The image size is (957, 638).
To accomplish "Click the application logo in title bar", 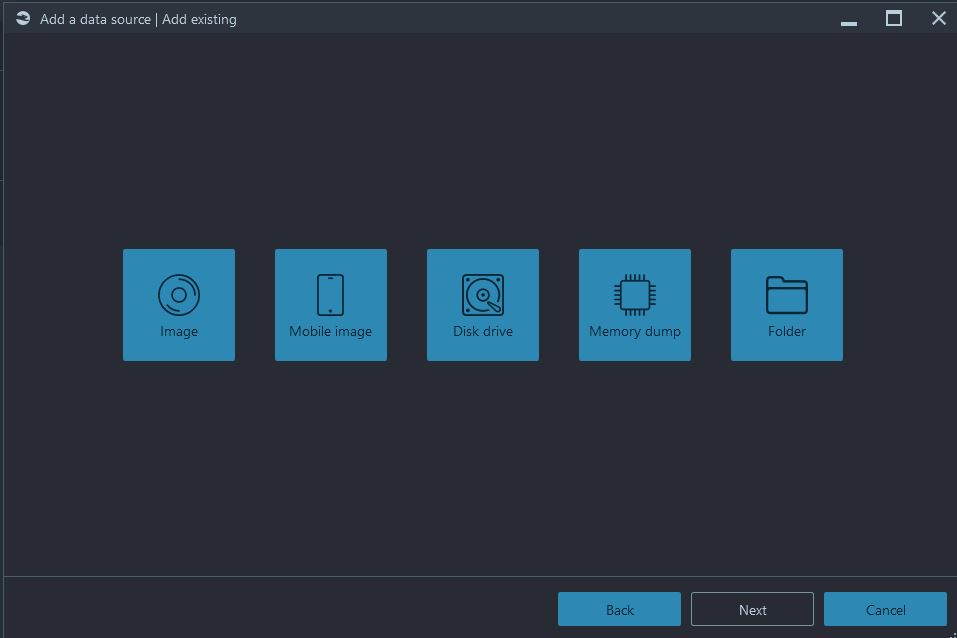I will (23, 19).
